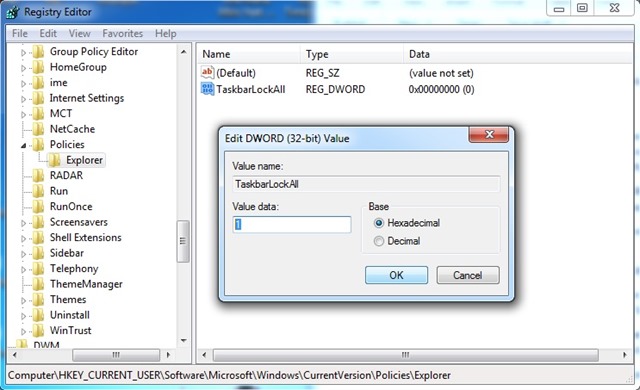640x390 pixels.
Task: Click the ime folder icon
Action: 38,83
